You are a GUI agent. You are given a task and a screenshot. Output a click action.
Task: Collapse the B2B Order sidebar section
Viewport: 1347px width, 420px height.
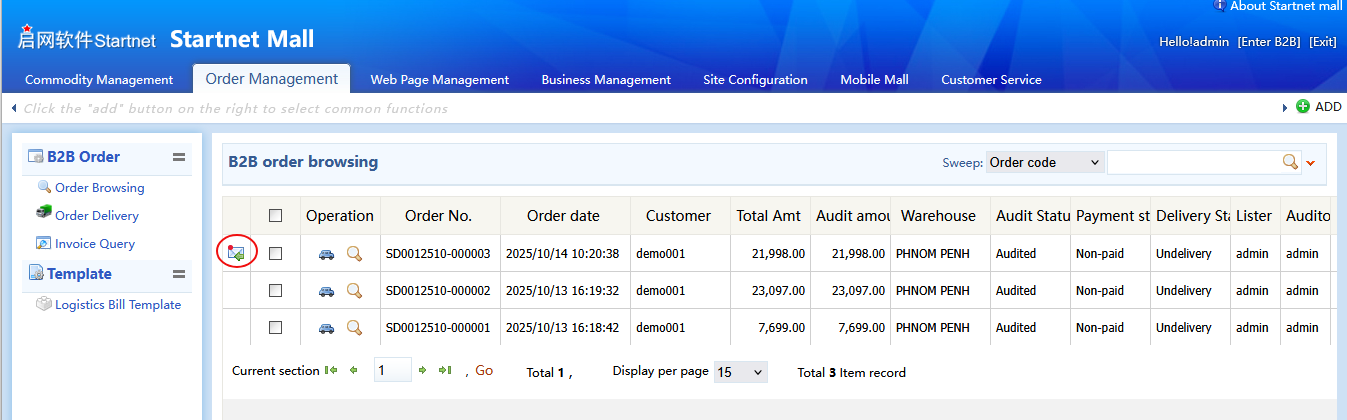point(179,157)
